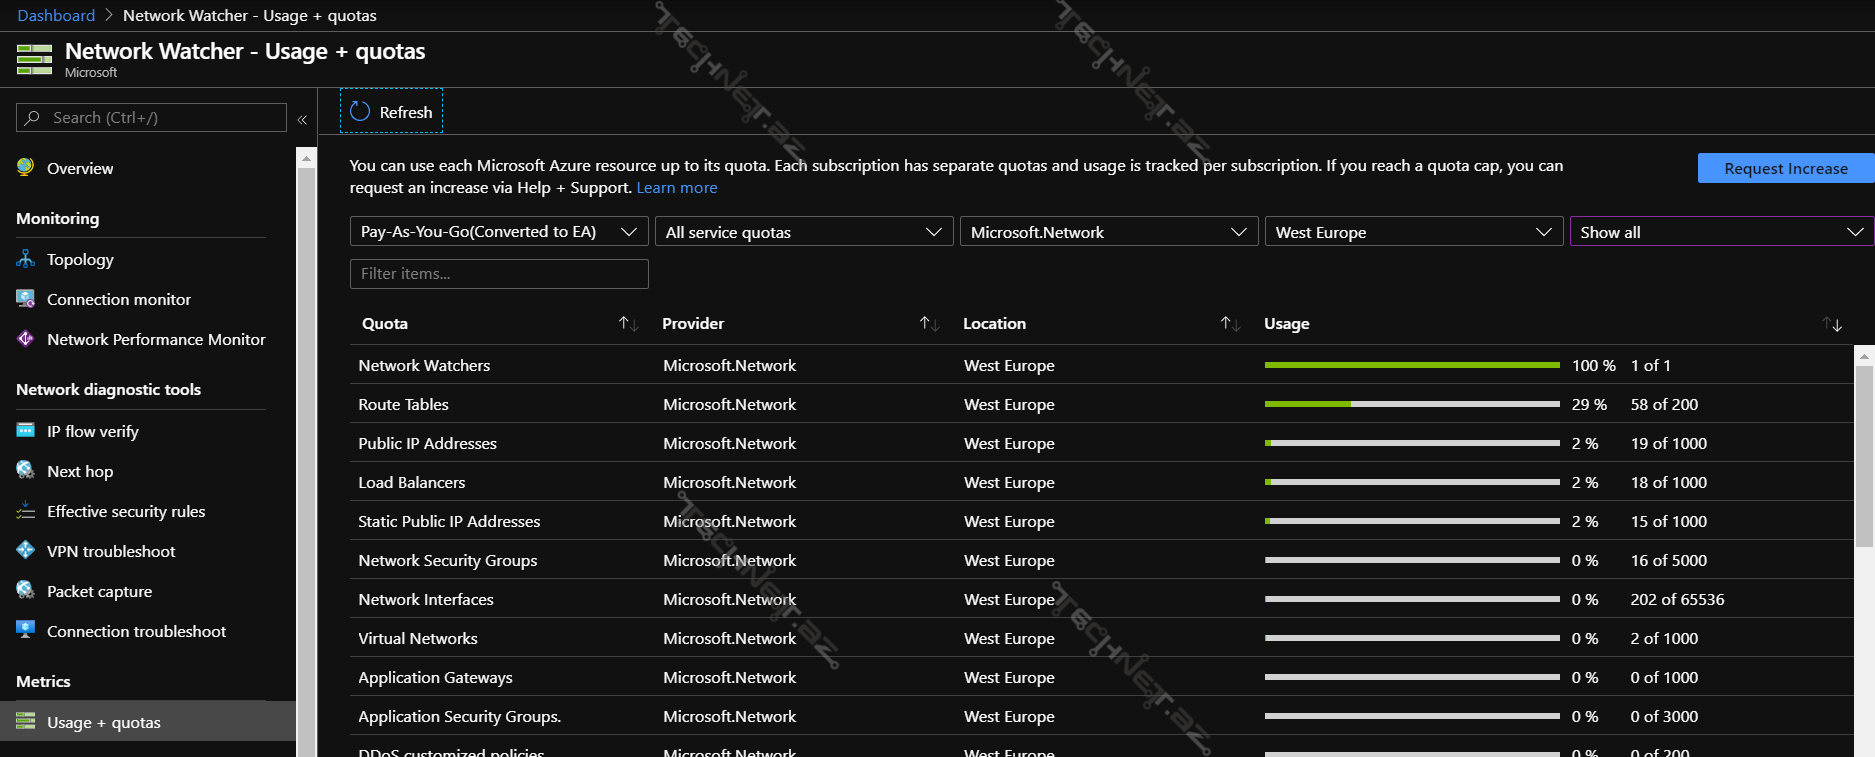Toggle sort order on Provider column
The width and height of the screenshot is (1875, 757).
[x=929, y=324]
